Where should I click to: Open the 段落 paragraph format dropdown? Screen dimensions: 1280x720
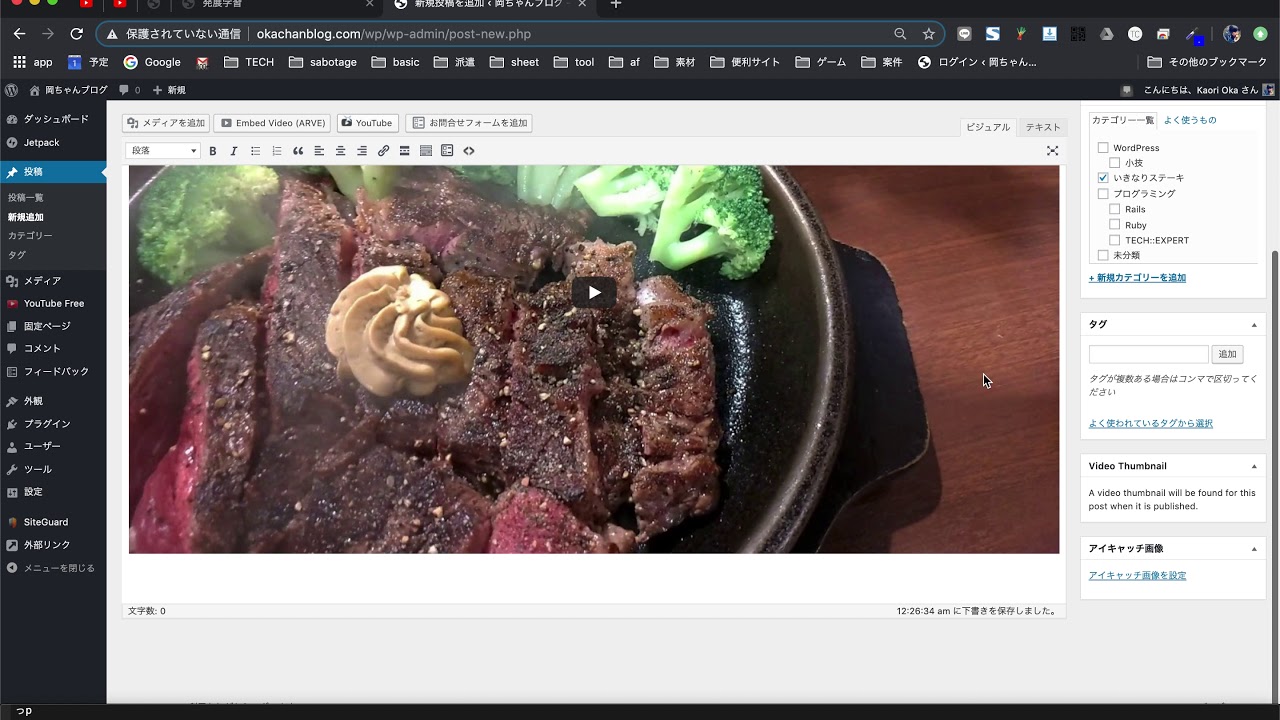click(x=163, y=151)
